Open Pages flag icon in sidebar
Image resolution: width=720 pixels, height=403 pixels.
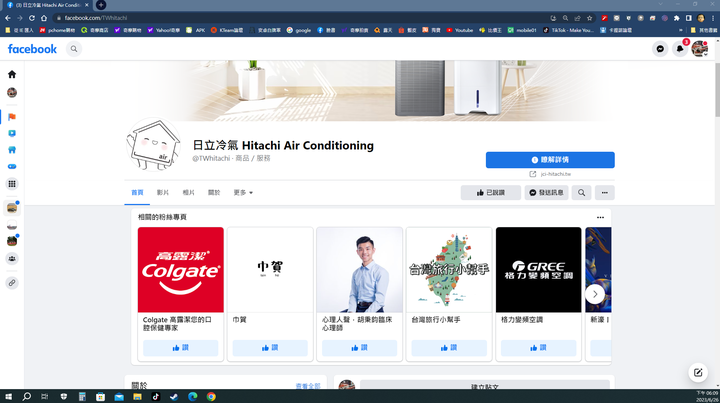coord(12,117)
